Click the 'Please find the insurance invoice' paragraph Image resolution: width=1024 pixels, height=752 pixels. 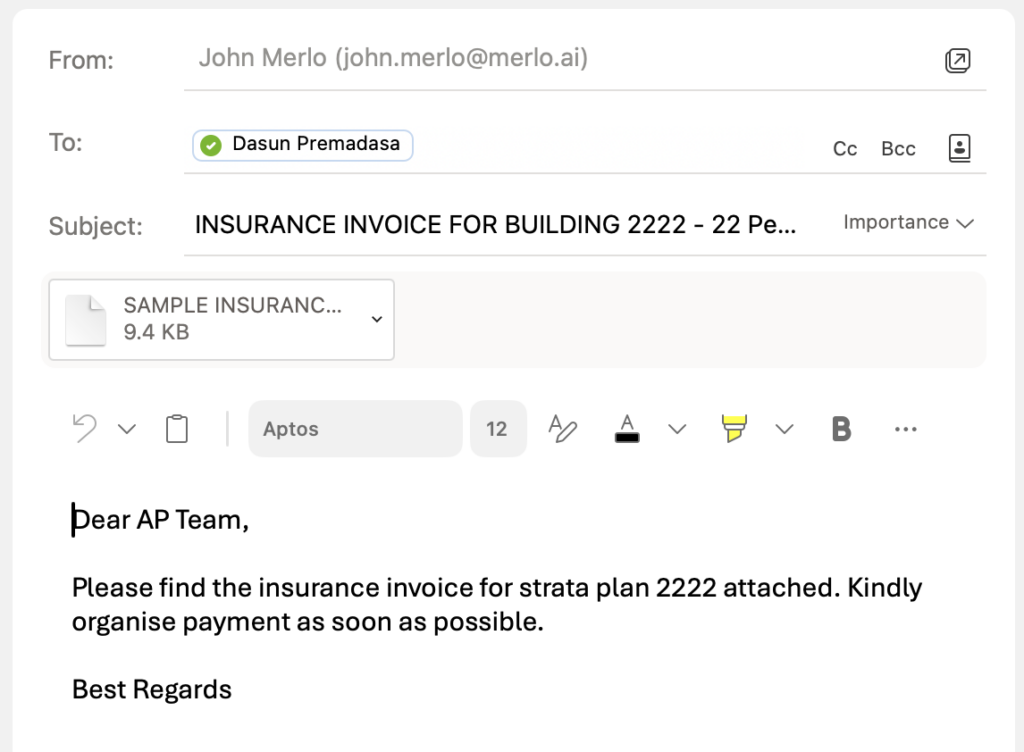click(x=497, y=604)
